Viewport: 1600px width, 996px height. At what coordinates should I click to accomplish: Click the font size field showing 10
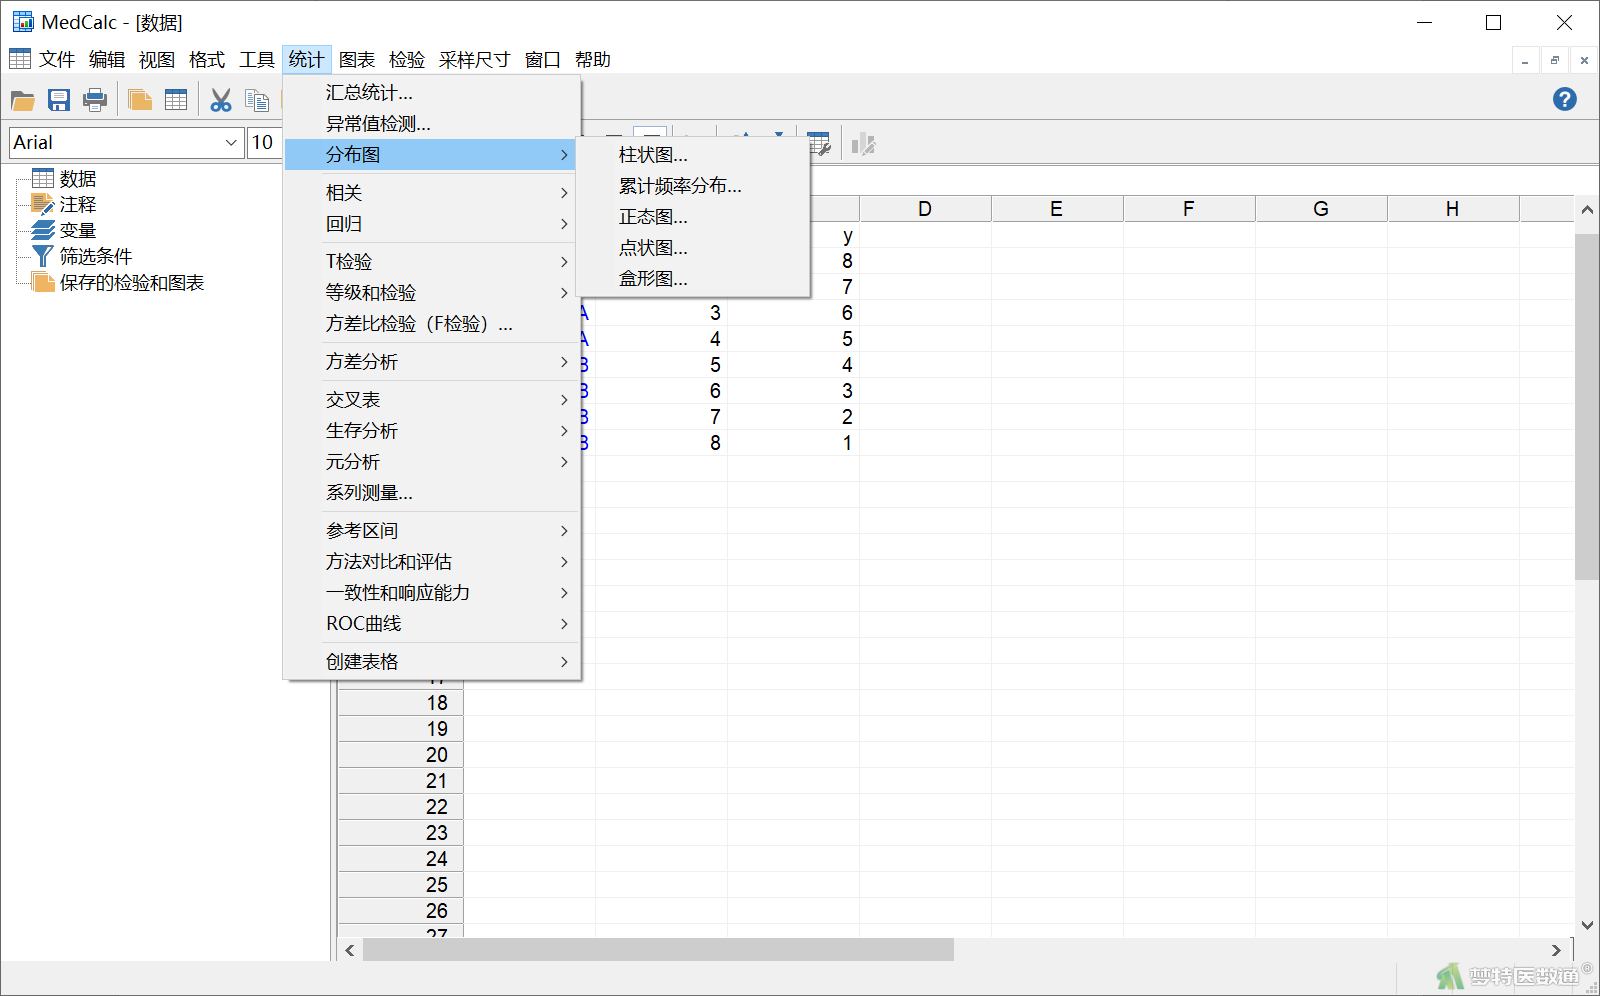265,142
